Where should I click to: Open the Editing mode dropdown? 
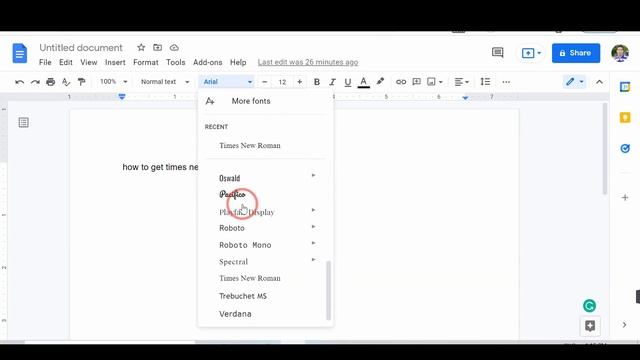click(575, 82)
